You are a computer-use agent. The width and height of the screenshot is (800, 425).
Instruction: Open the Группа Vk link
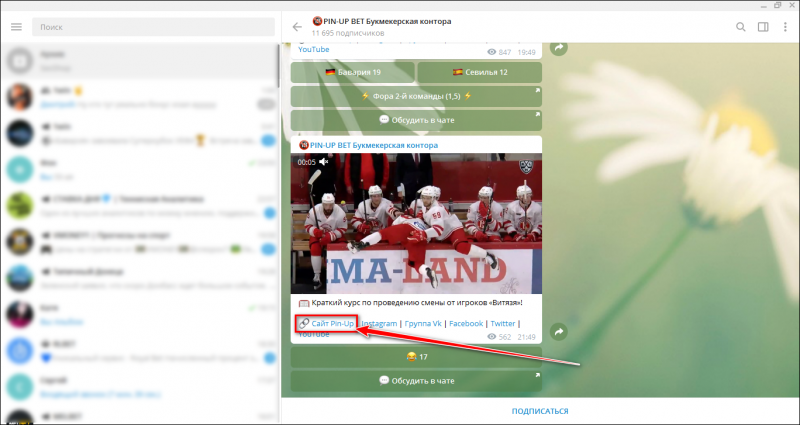click(x=423, y=323)
